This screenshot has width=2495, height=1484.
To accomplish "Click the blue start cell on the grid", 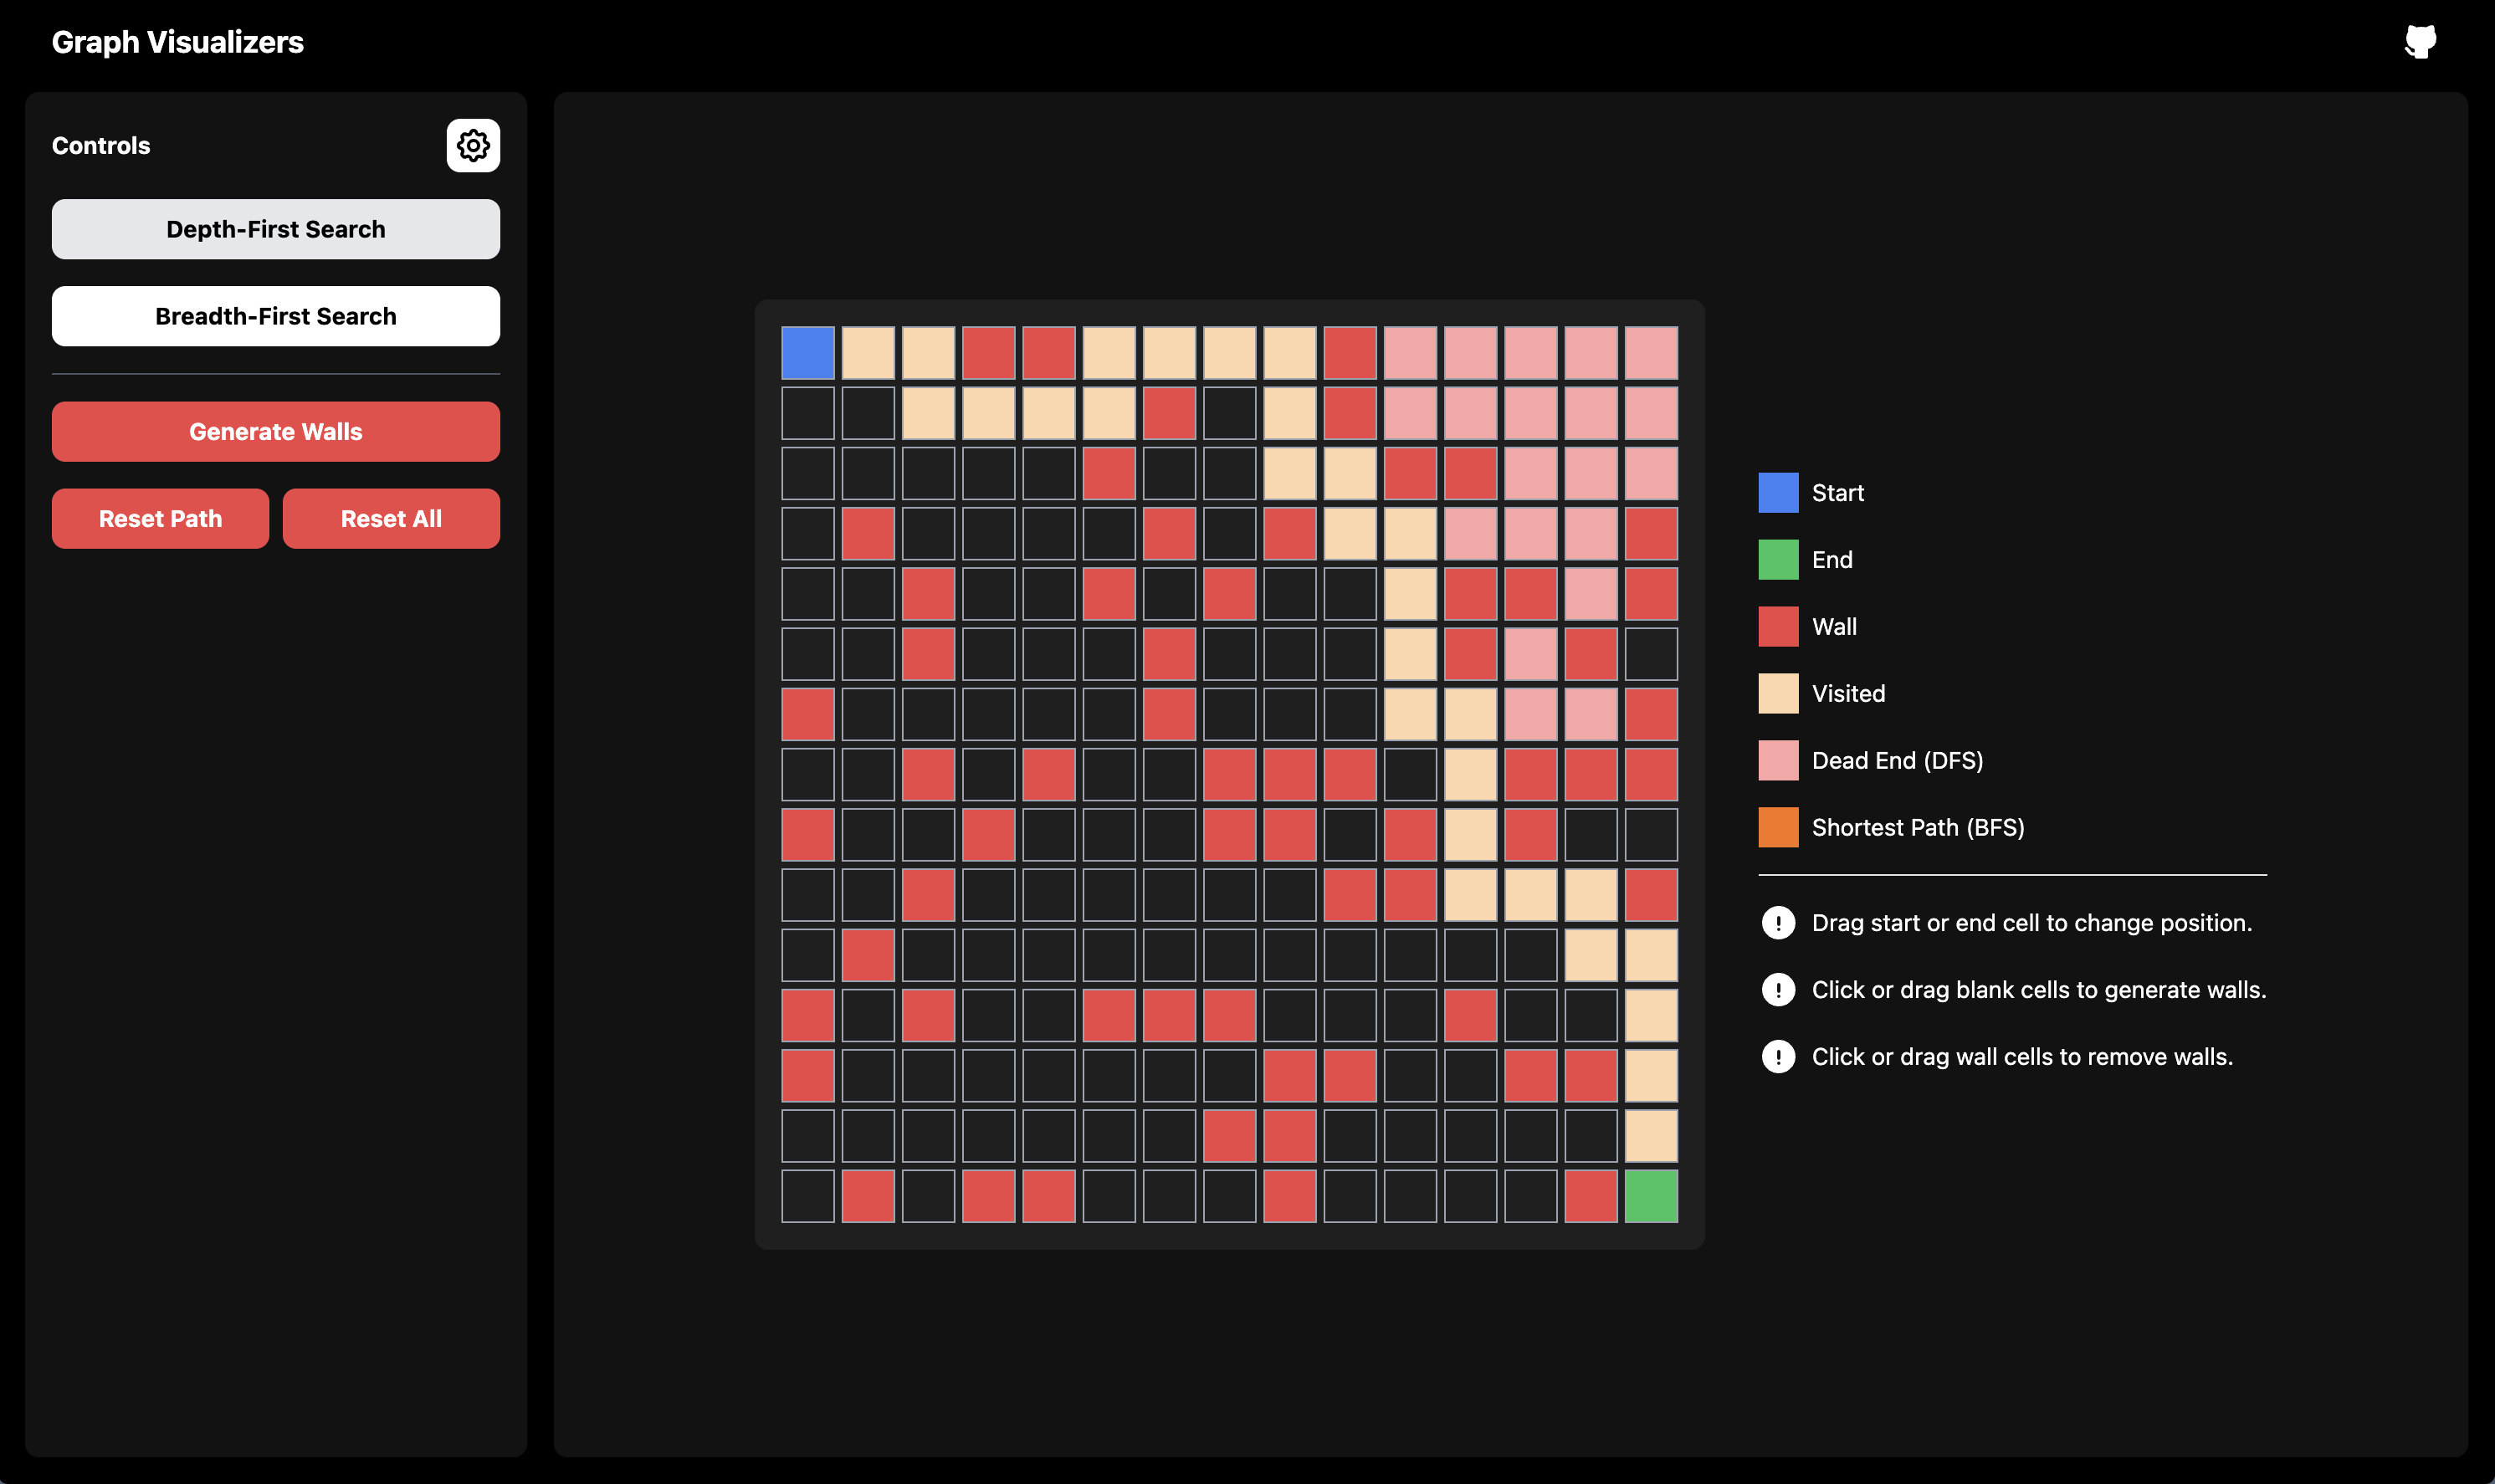I will click(808, 351).
